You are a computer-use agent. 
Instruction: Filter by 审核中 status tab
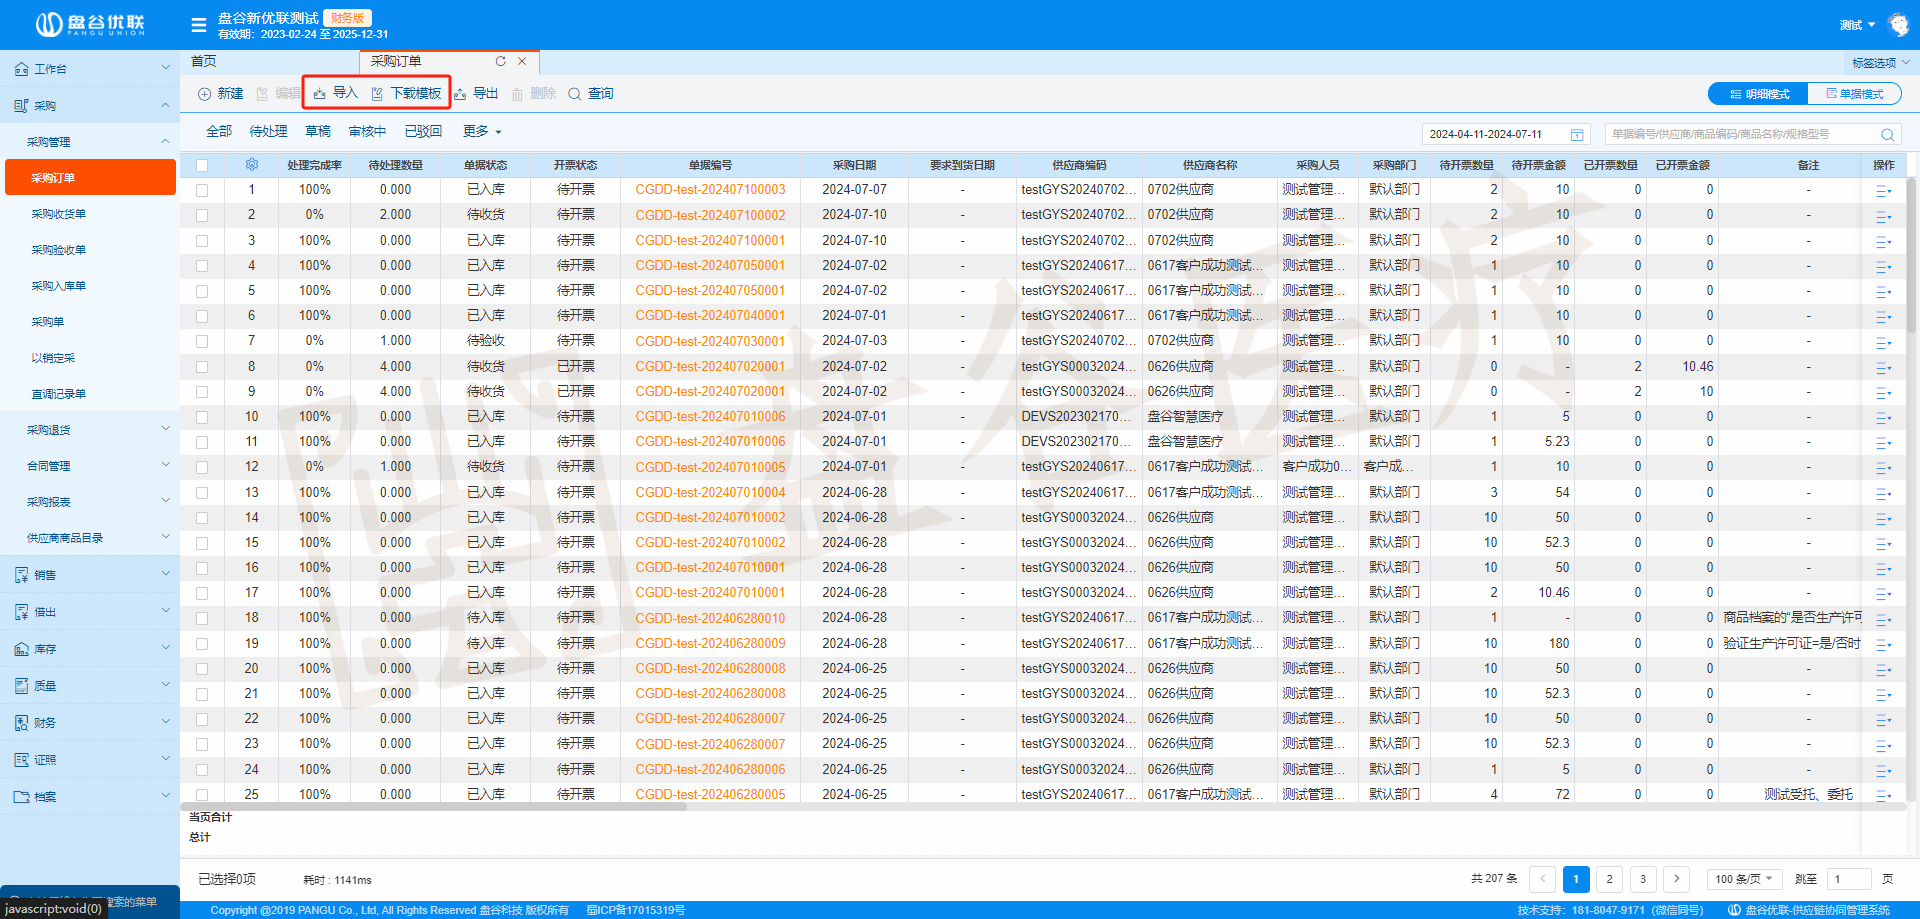coord(367,131)
